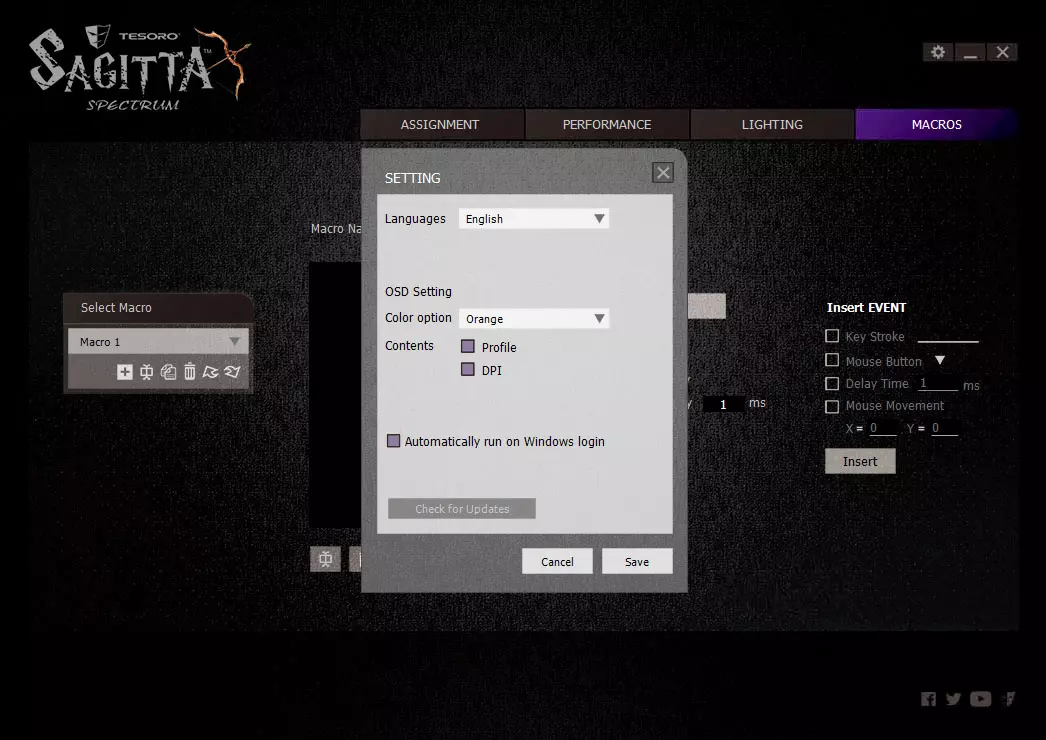The width and height of the screenshot is (1046, 740).
Task: Open the Color option dropdown showing Orange
Action: point(534,319)
